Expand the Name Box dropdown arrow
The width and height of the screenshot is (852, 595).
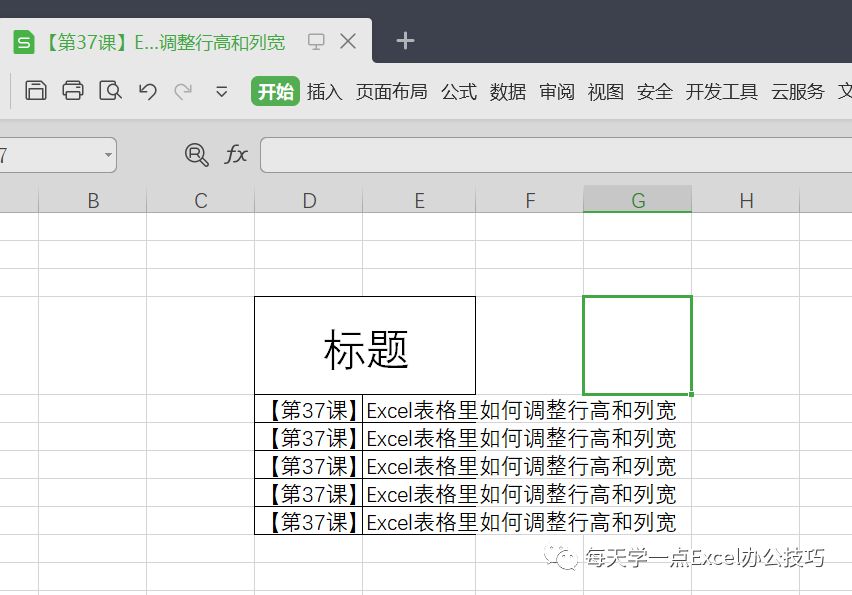pyautogui.click(x=108, y=155)
